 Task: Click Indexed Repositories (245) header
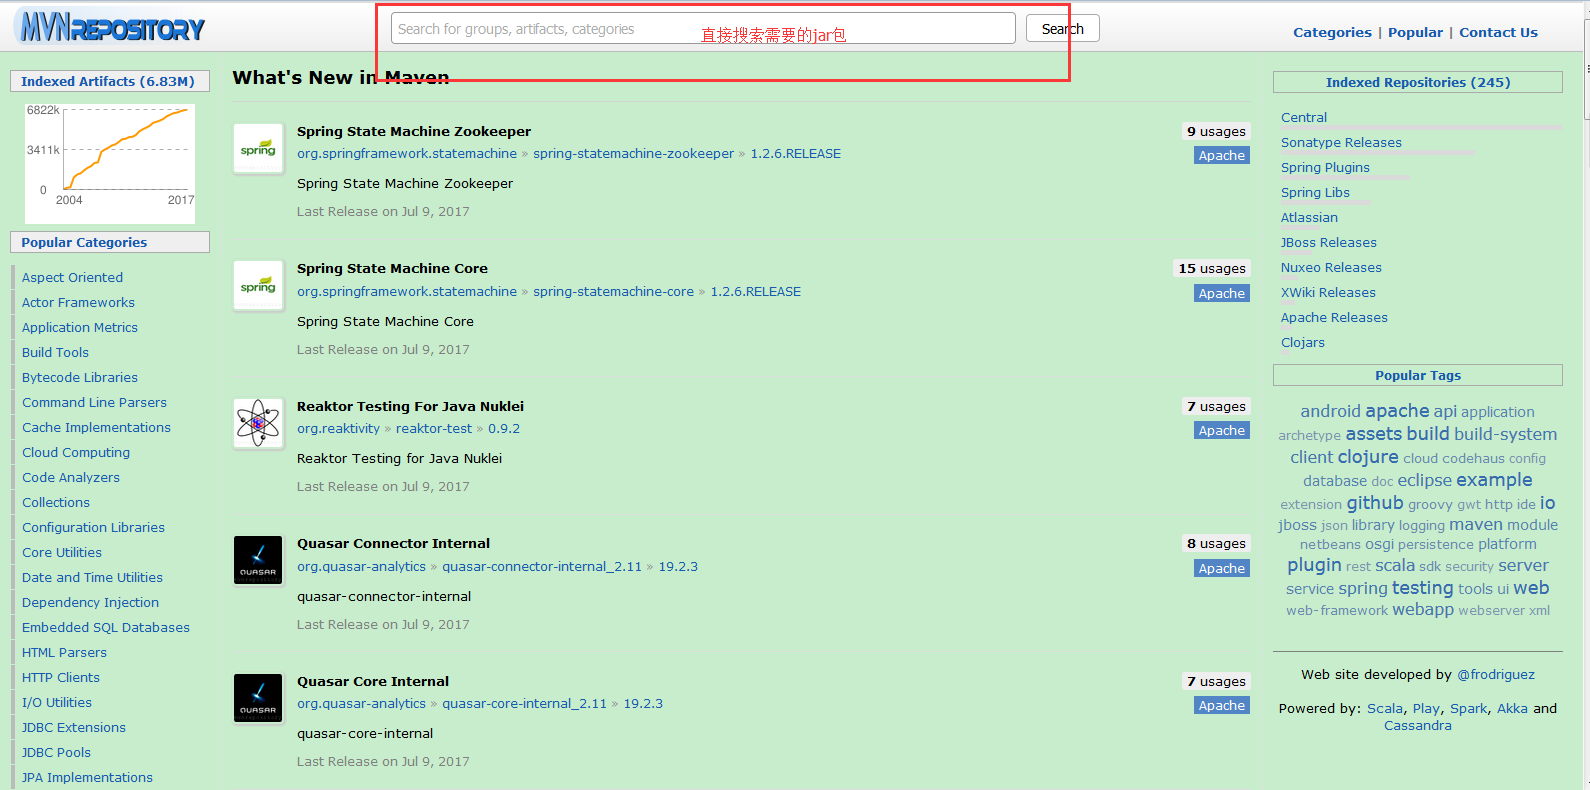tap(1418, 82)
